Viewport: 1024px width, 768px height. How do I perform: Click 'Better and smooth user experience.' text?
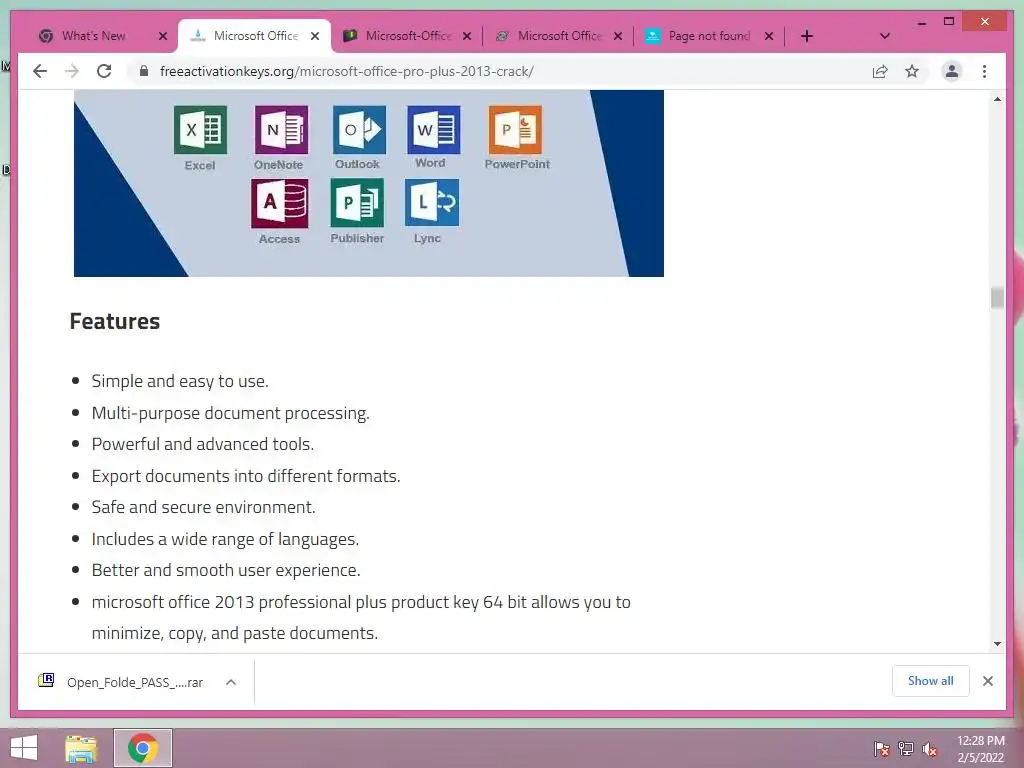pyautogui.click(x=226, y=570)
